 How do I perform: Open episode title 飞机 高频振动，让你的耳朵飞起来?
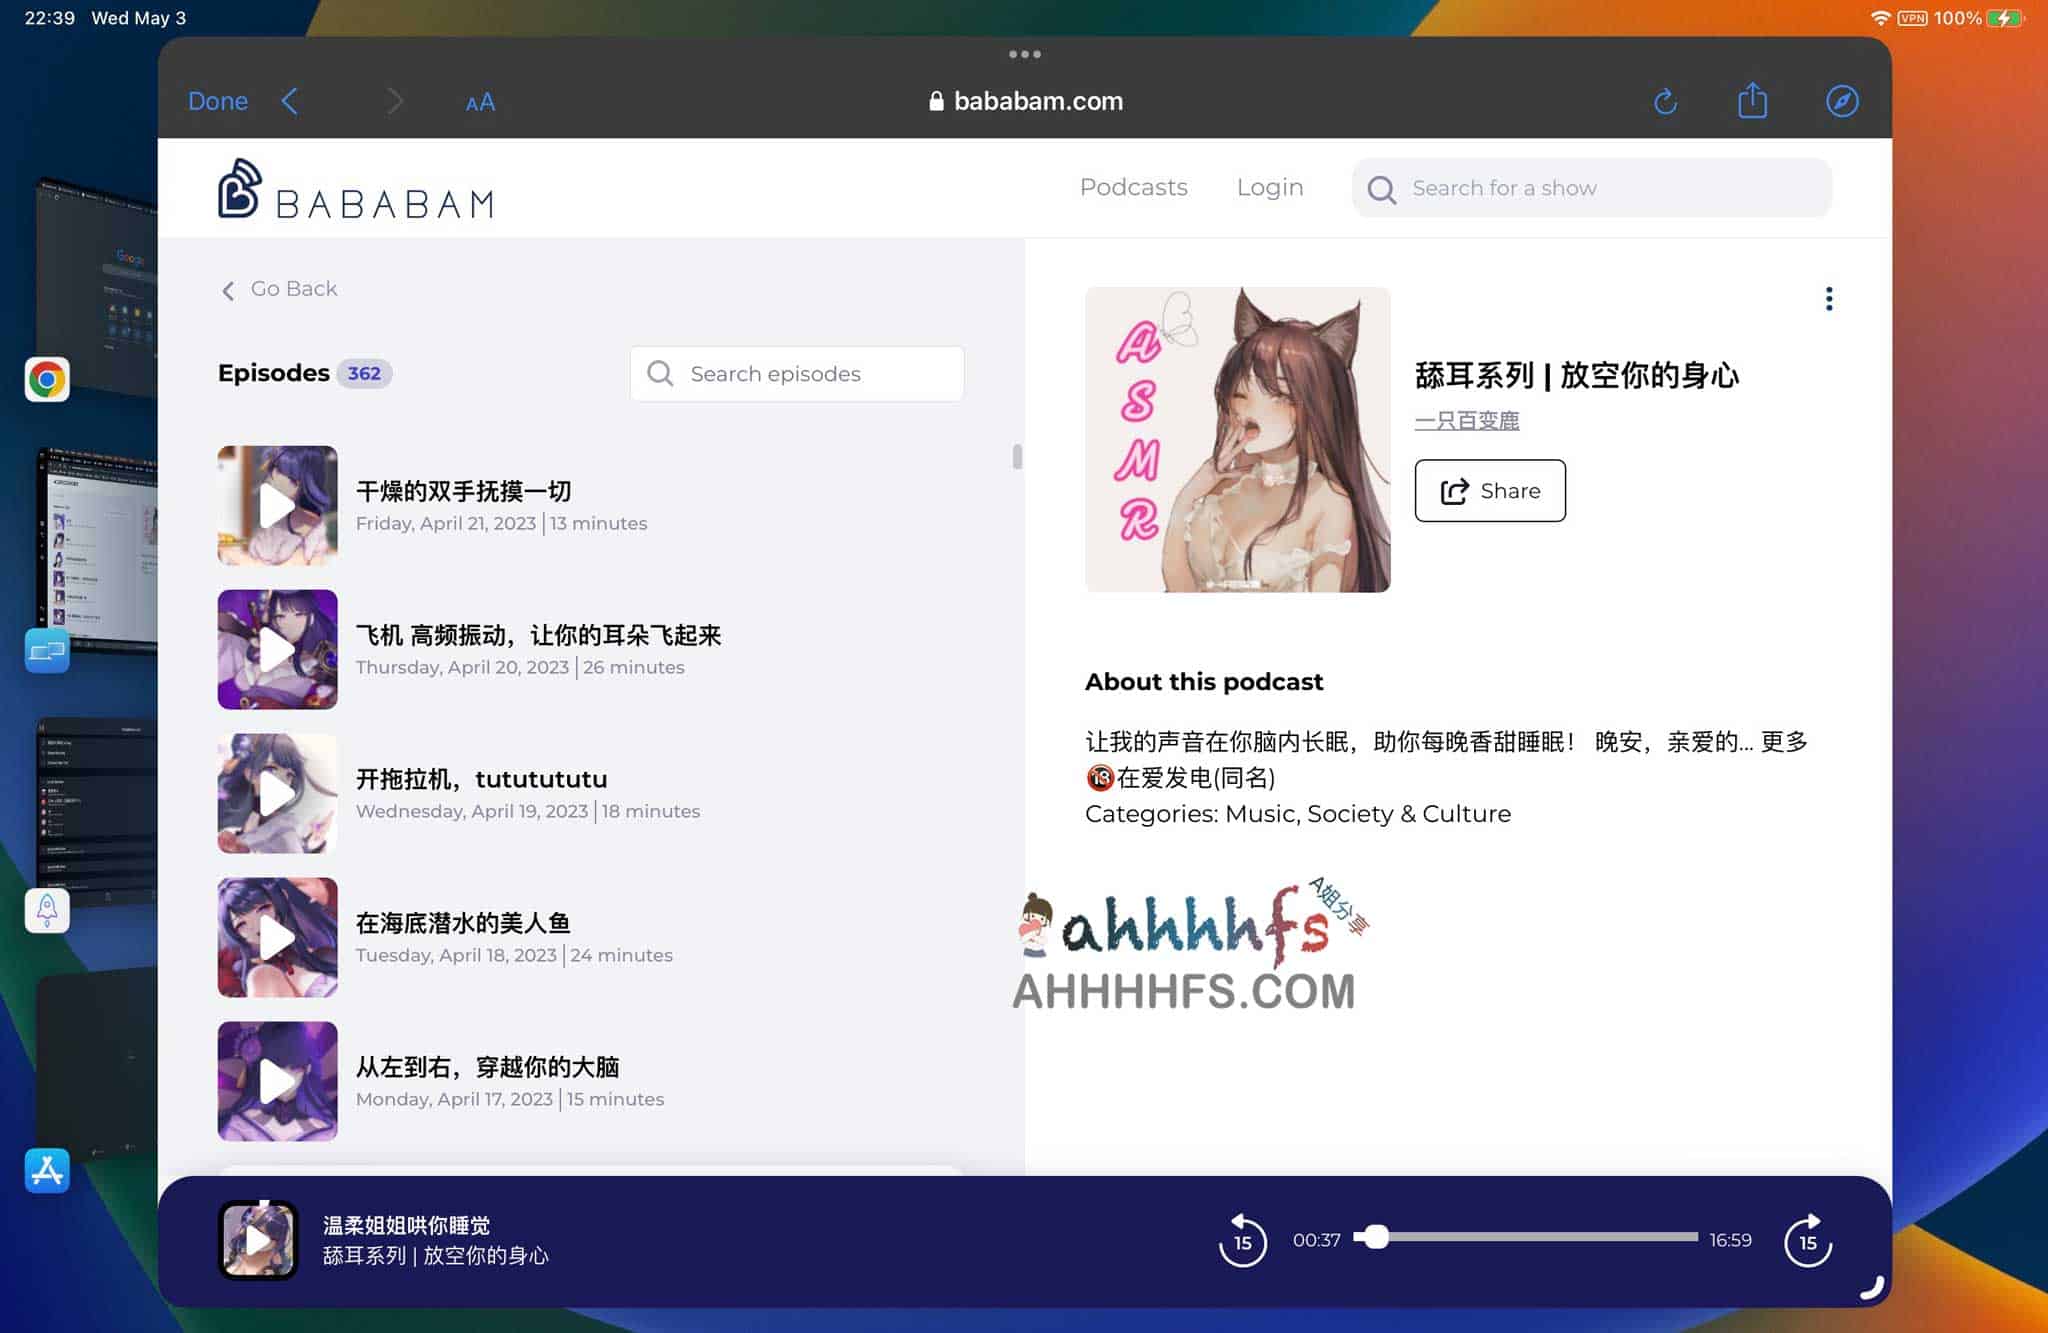538,635
